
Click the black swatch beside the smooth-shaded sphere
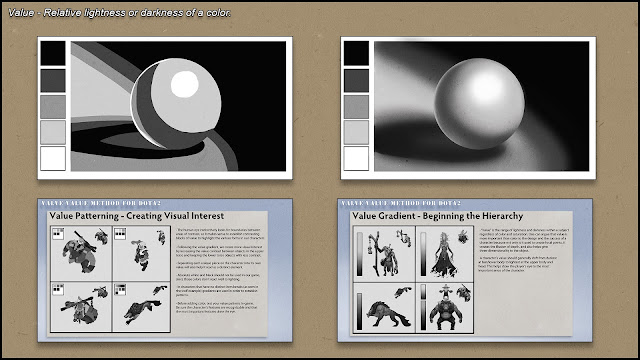[356, 53]
